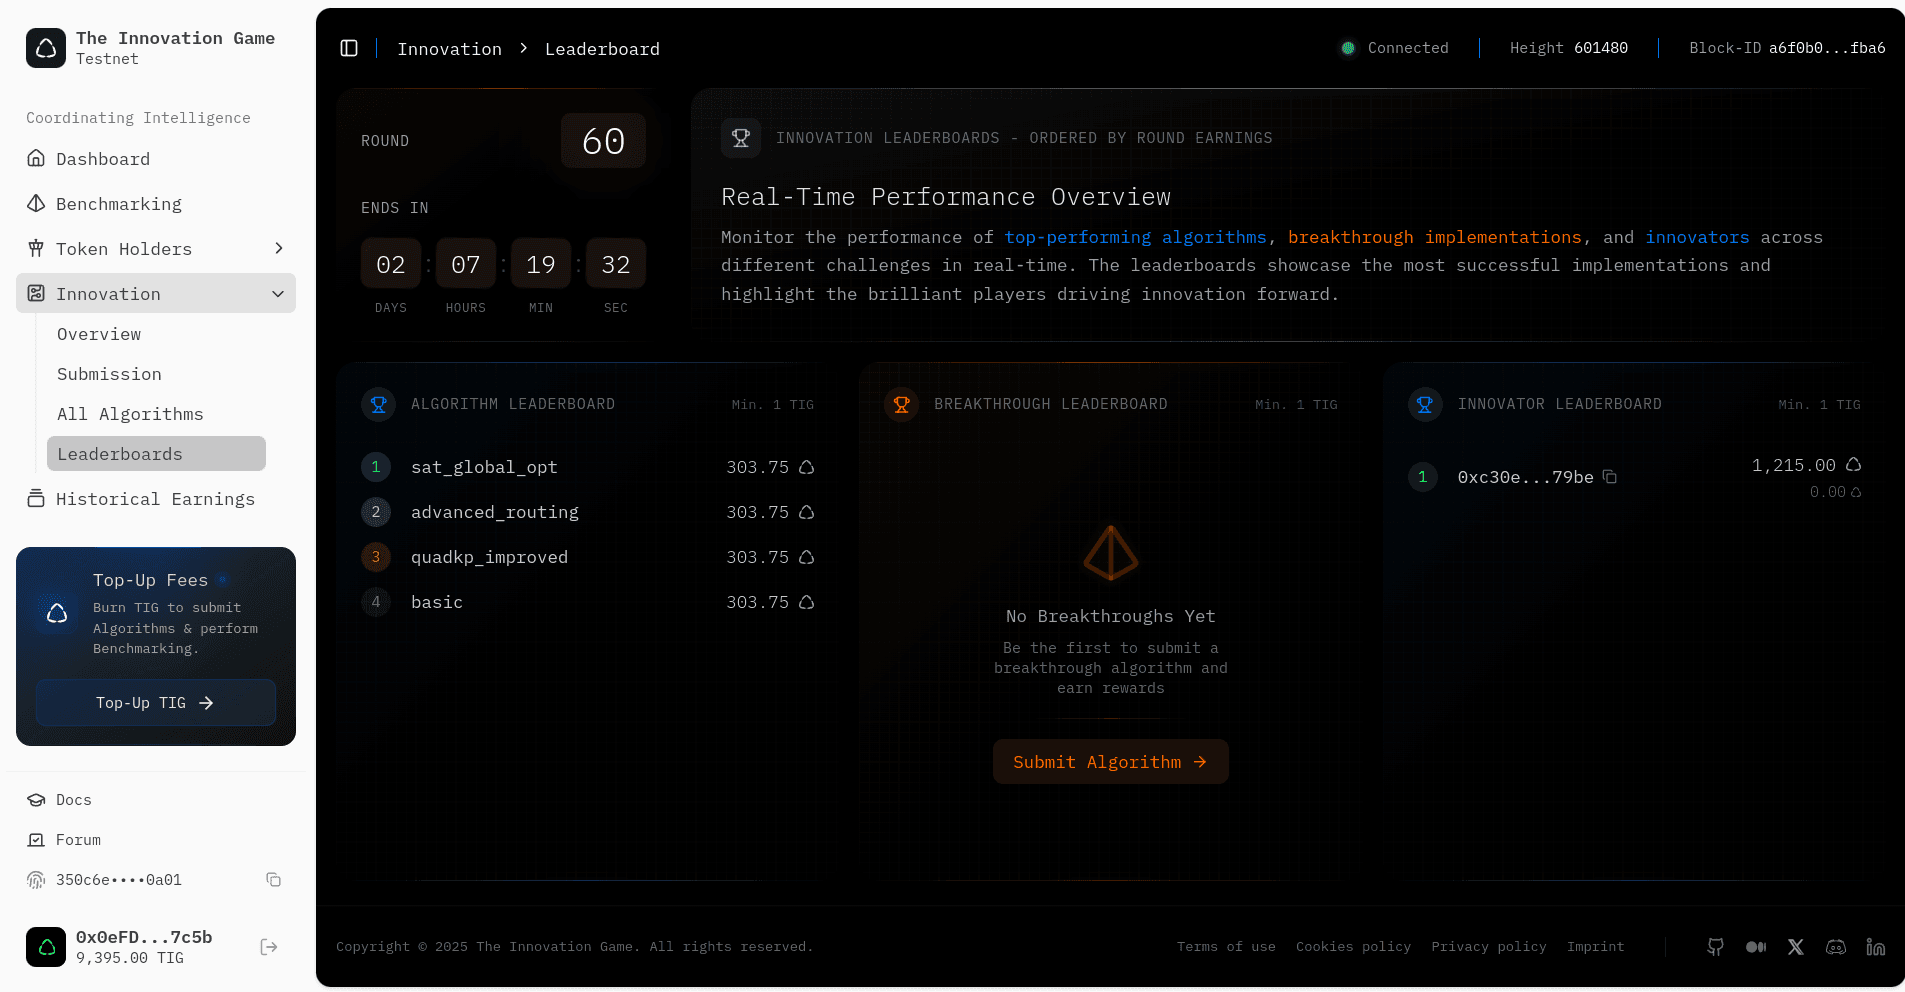
Task: Click the X (Twitter) footer icon
Action: 1796,947
